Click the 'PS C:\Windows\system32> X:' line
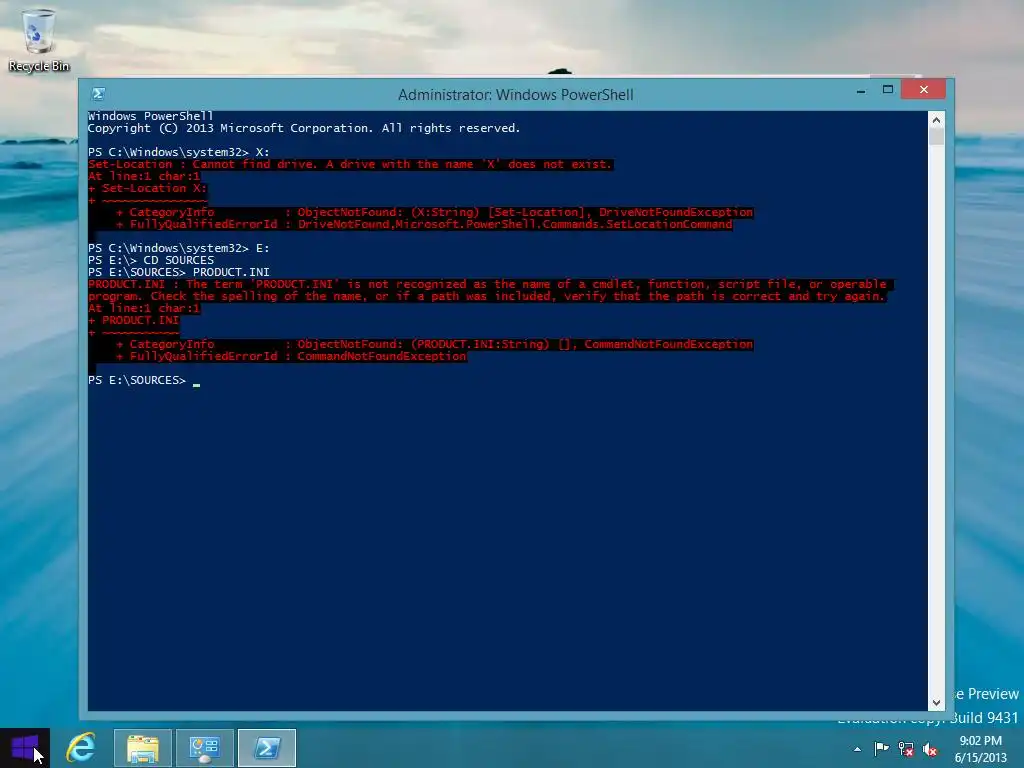 pos(178,152)
